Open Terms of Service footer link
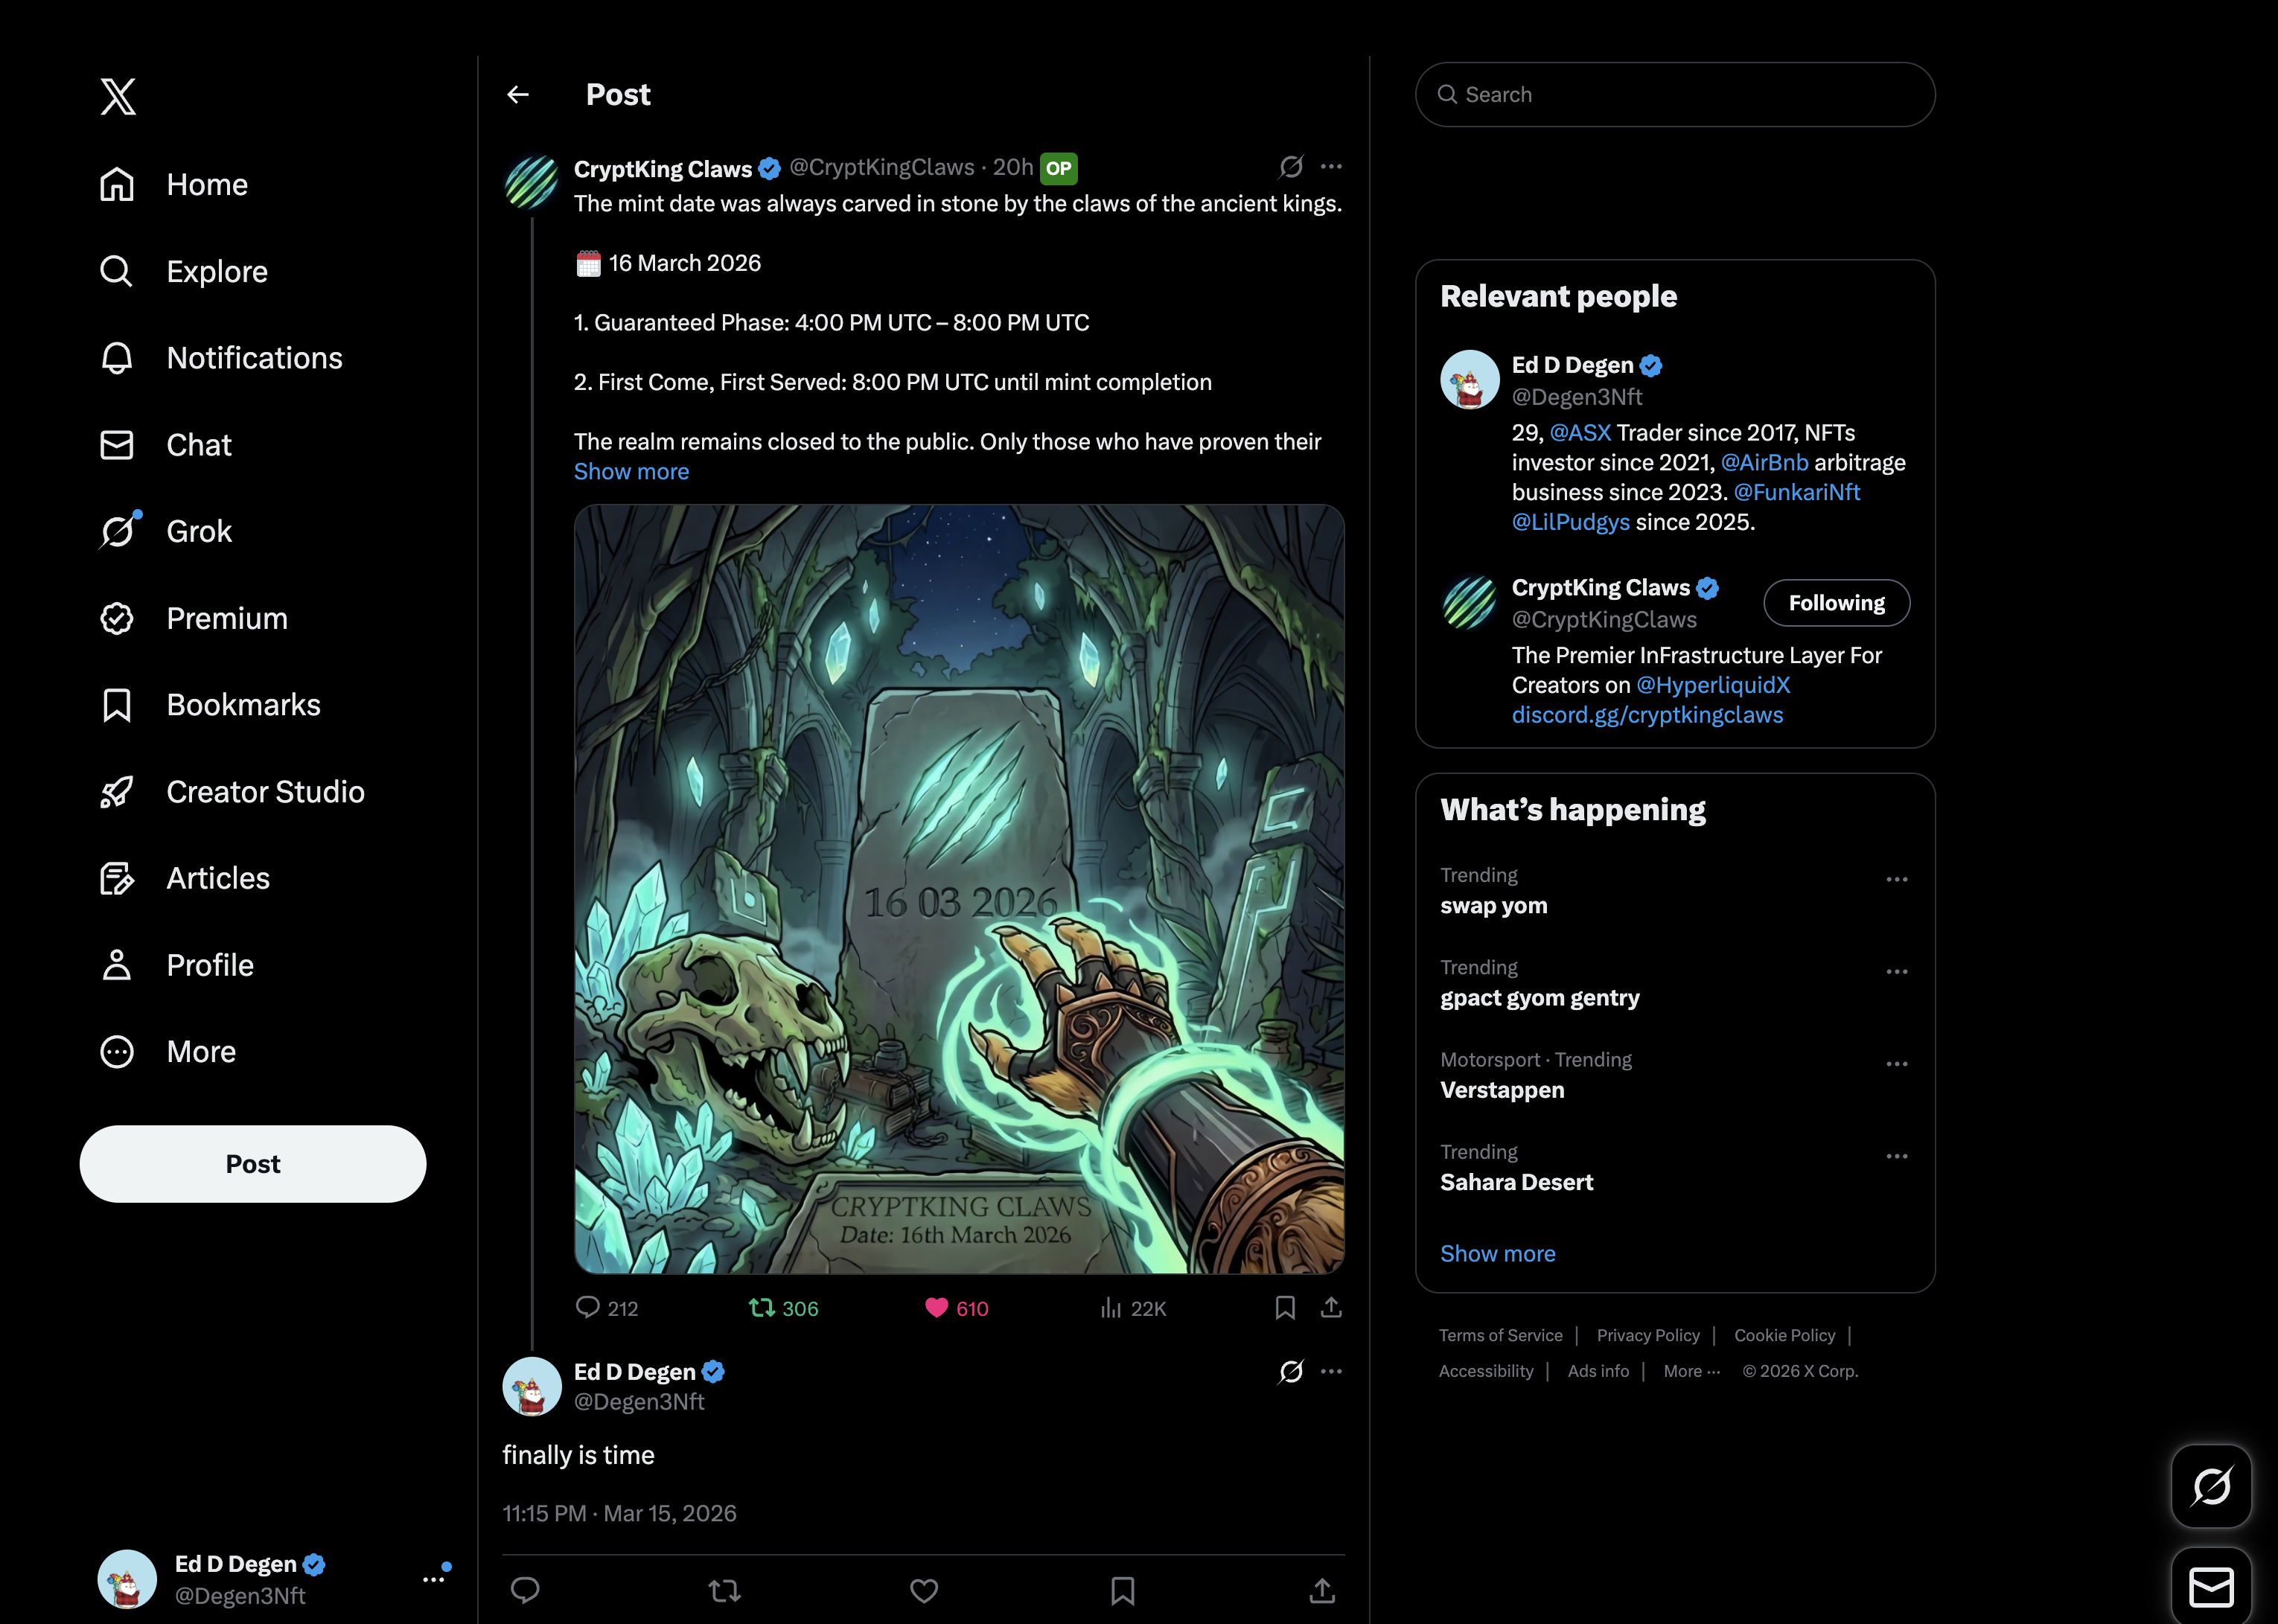 [1500, 1336]
